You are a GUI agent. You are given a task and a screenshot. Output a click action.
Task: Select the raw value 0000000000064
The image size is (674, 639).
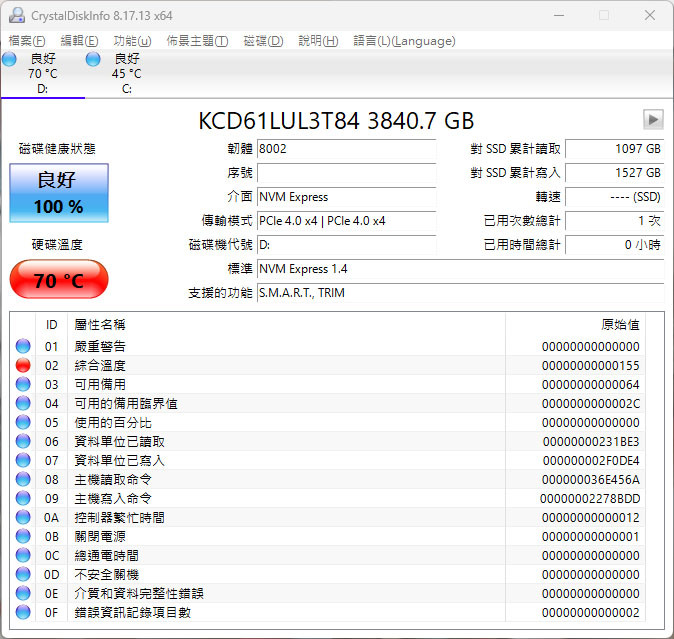click(591, 385)
